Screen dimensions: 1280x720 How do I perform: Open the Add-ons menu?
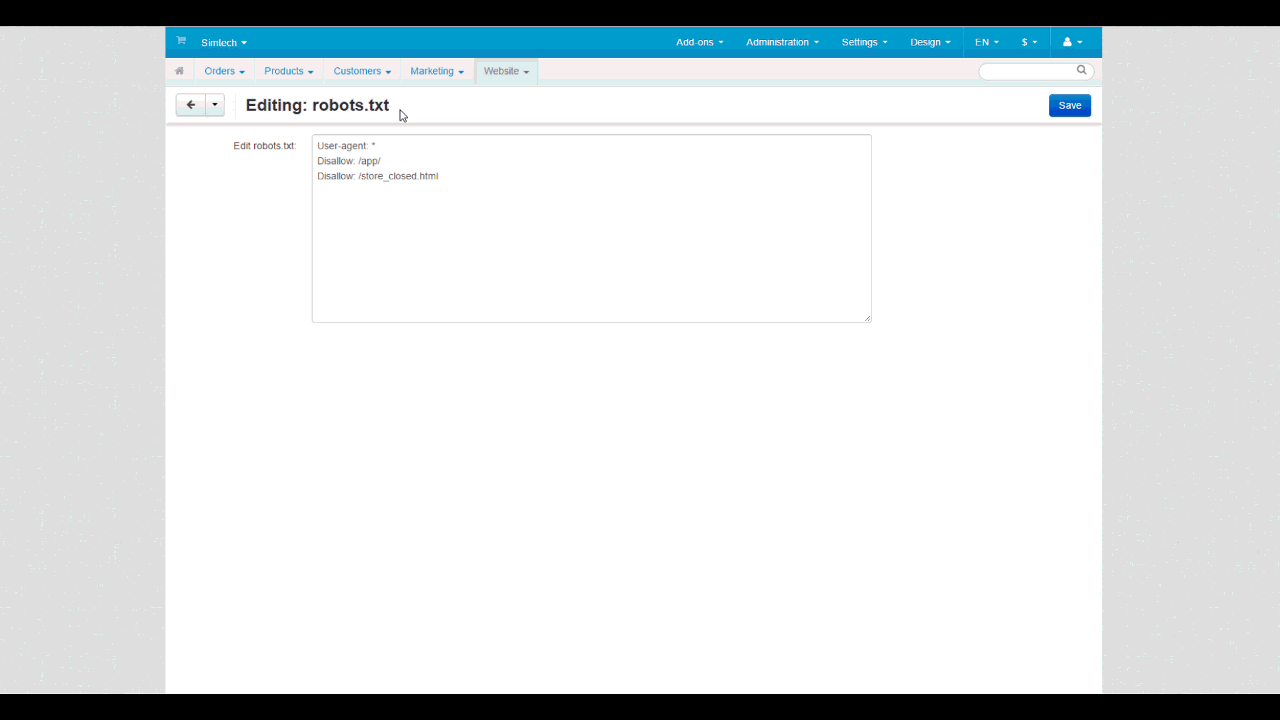pos(699,42)
